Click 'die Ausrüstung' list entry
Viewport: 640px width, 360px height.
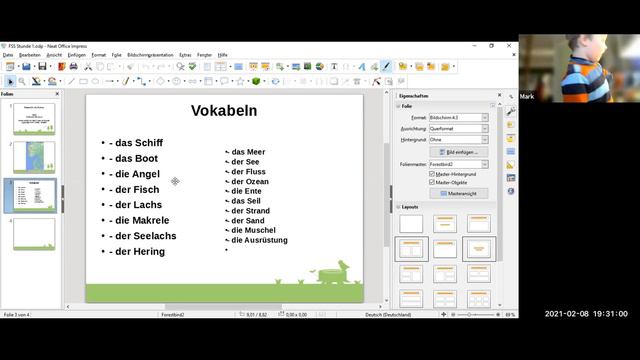coord(259,240)
